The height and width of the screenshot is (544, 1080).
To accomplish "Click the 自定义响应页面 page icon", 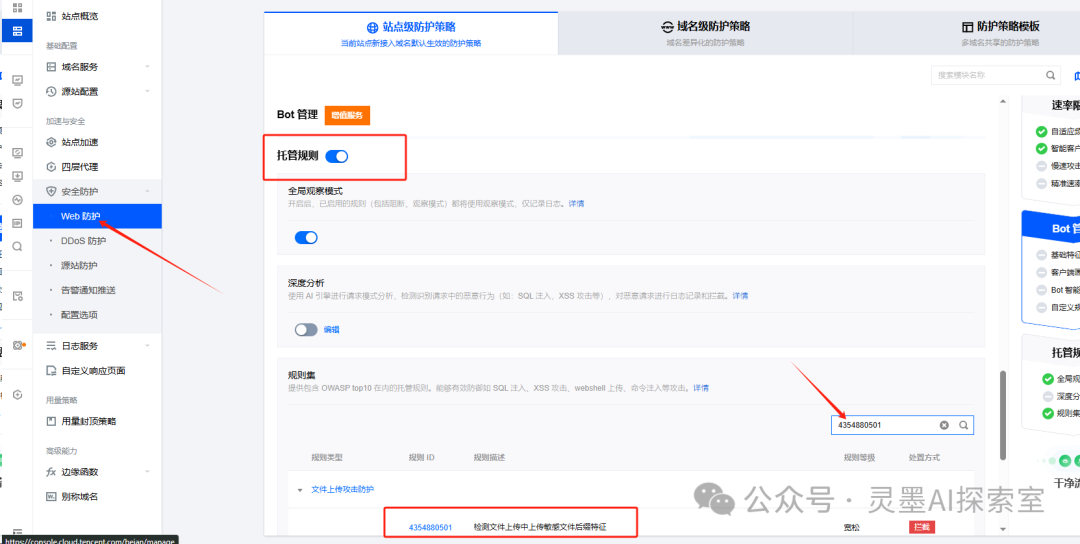I will pos(51,370).
